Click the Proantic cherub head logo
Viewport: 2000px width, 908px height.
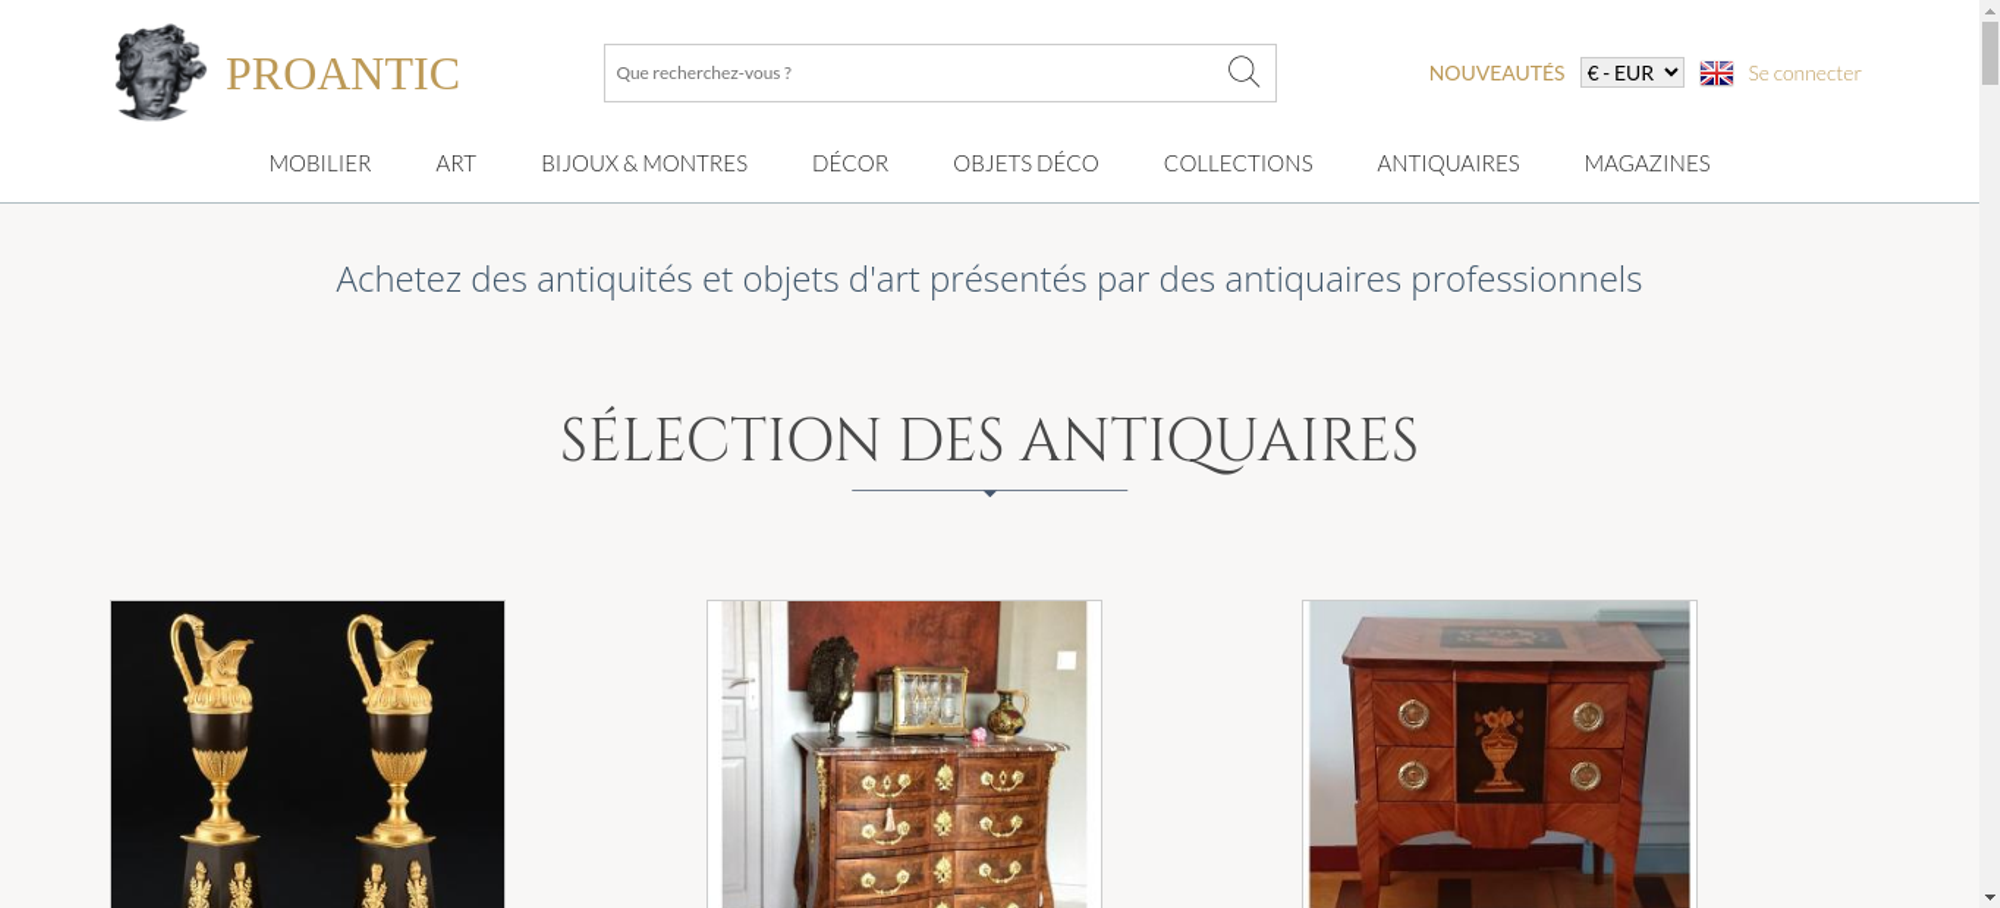pyautogui.click(x=160, y=73)
